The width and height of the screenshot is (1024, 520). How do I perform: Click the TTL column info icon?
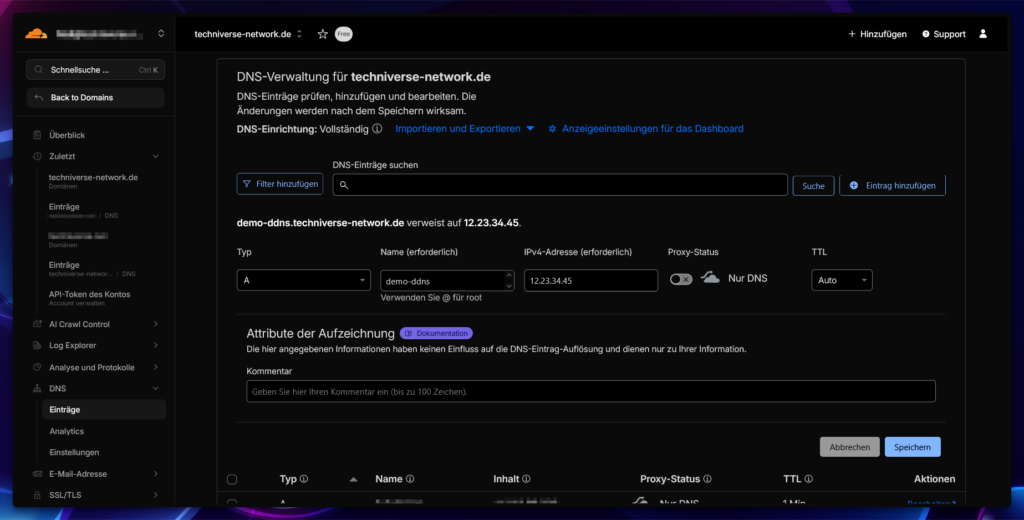pos(807,480)
